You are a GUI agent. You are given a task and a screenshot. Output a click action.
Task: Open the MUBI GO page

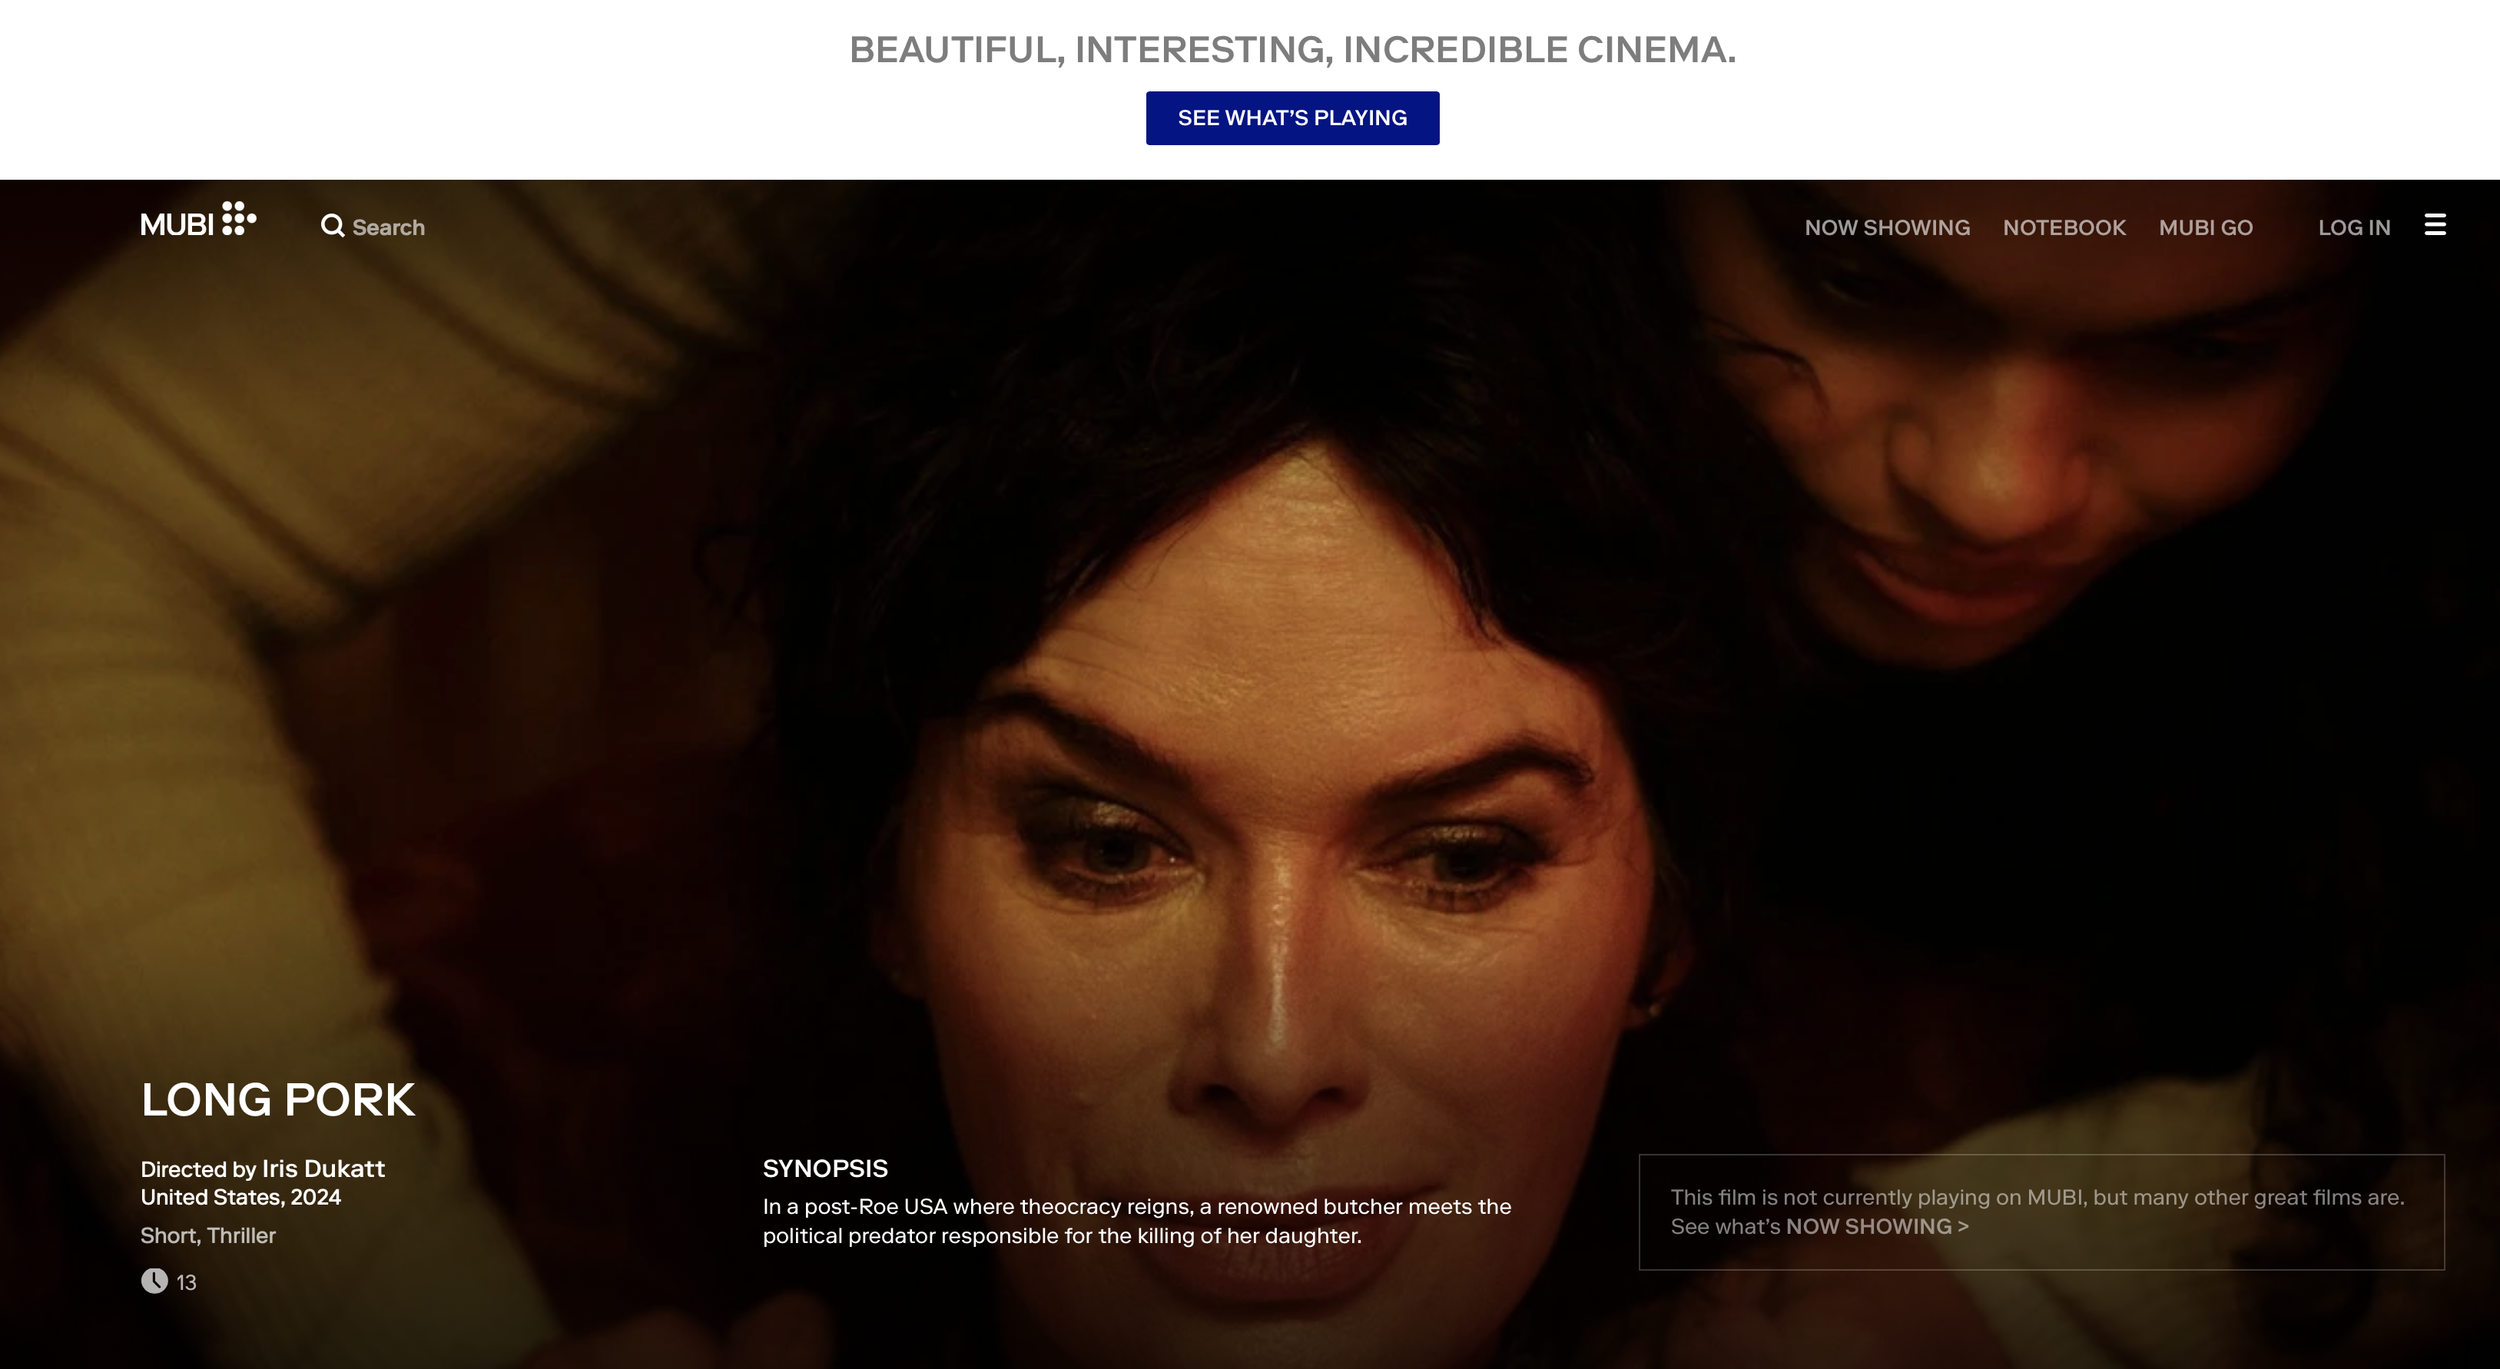2205,227
